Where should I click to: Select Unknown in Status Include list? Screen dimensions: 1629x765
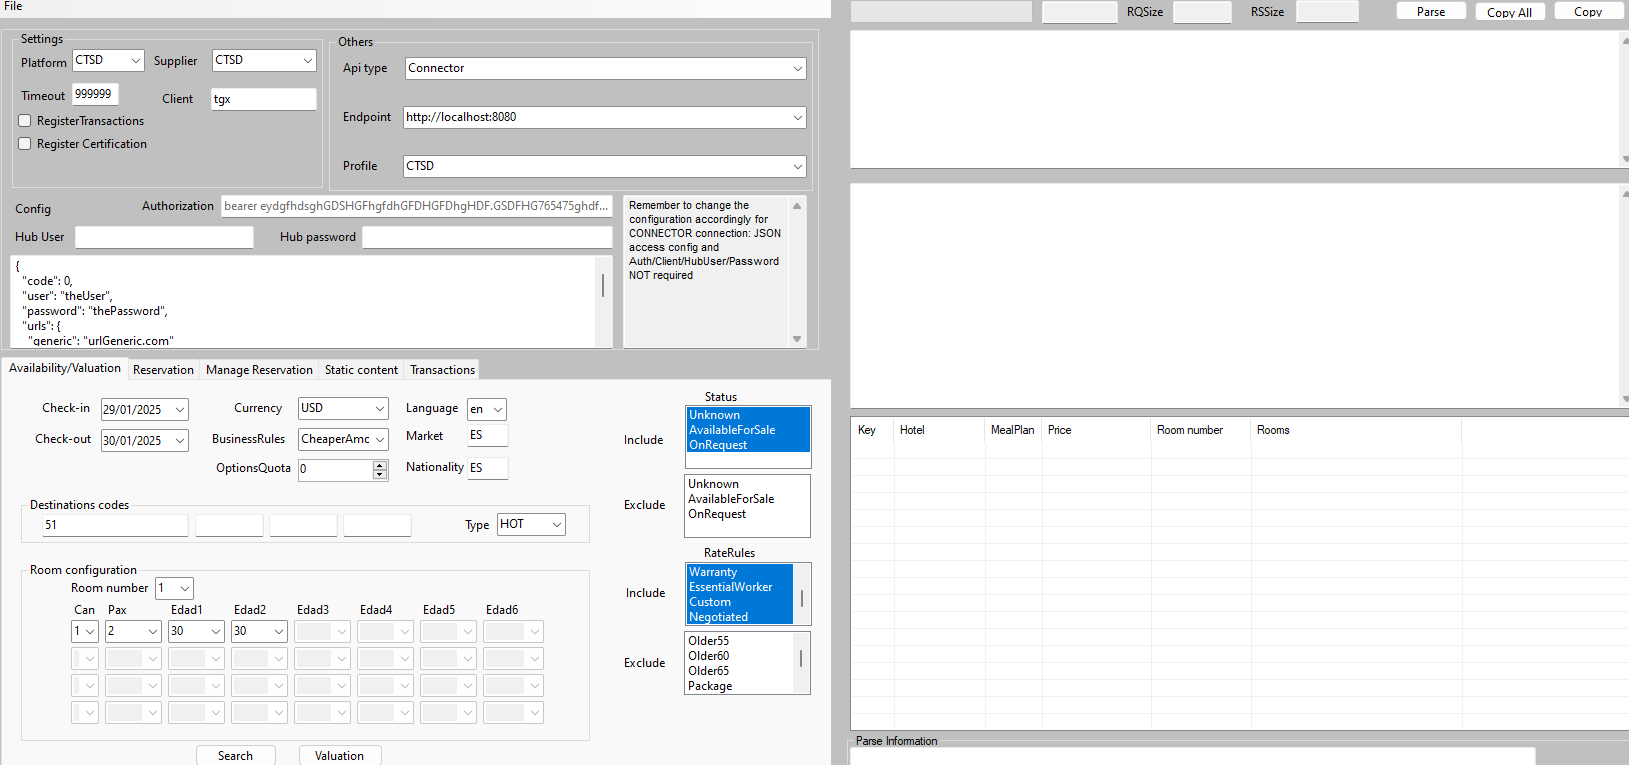pyautogui.click(x=747, y=415)
